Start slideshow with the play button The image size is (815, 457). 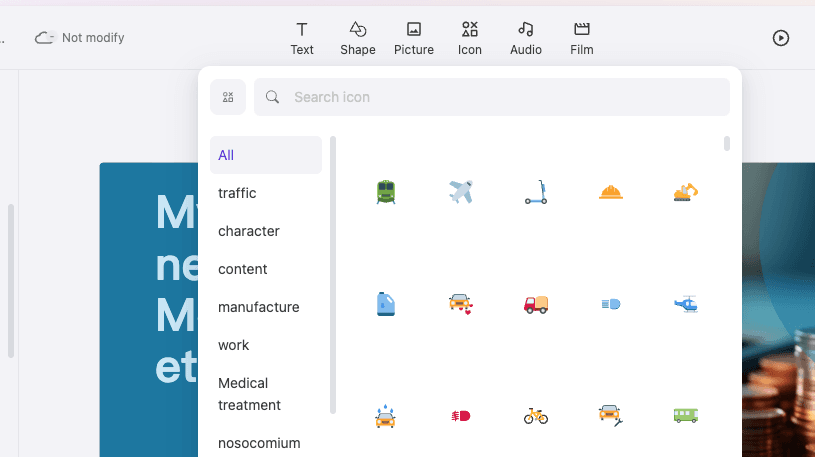781,38
